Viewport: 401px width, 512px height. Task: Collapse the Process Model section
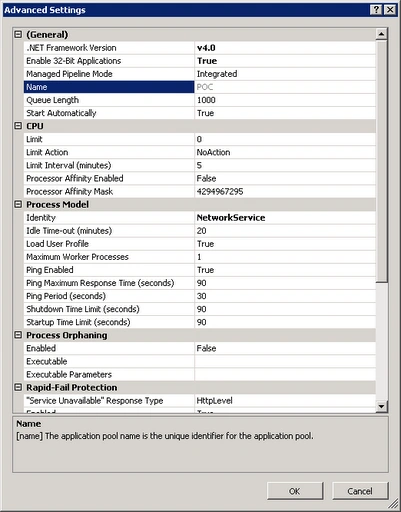[18, 204]
